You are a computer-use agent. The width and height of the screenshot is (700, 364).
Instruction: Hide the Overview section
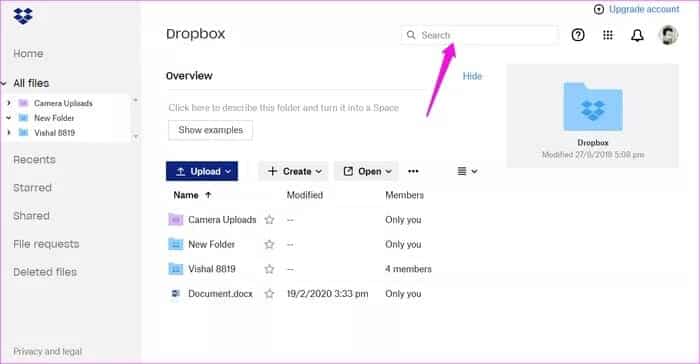(x=472, y=76)
